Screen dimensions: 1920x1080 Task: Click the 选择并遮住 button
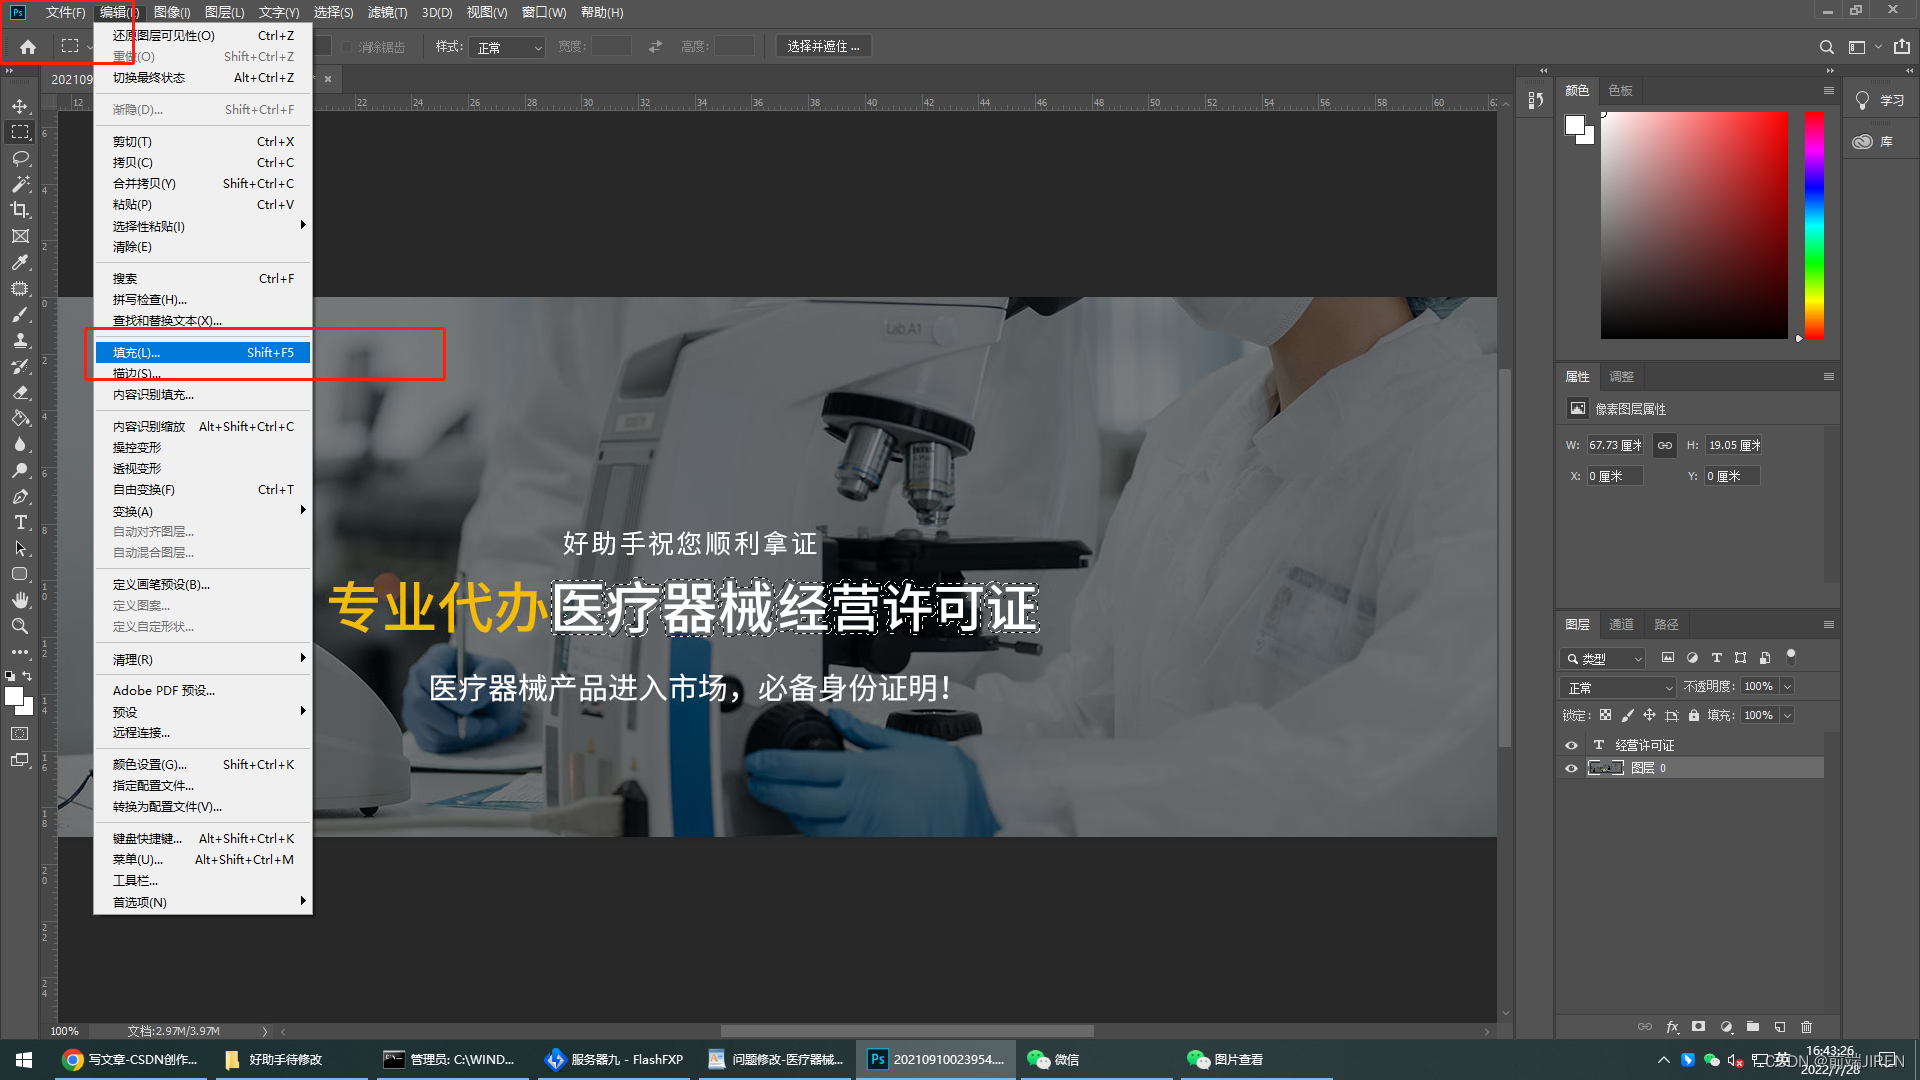[823, 46]
